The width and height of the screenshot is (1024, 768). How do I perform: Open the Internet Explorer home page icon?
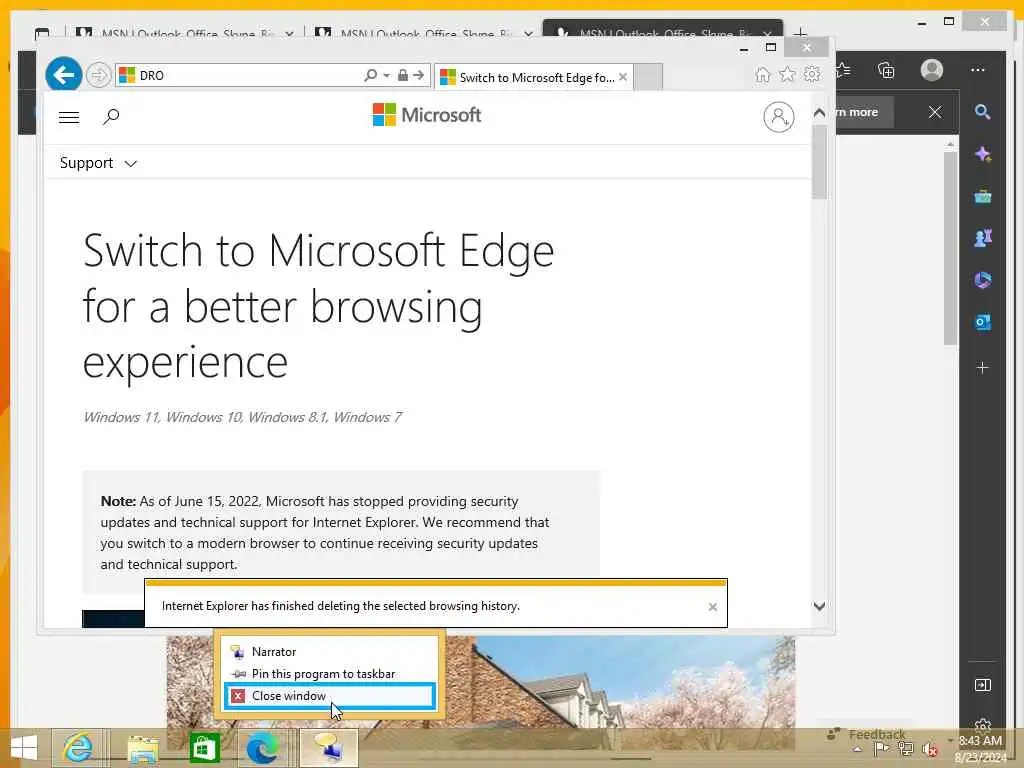(x=762, y=74)
